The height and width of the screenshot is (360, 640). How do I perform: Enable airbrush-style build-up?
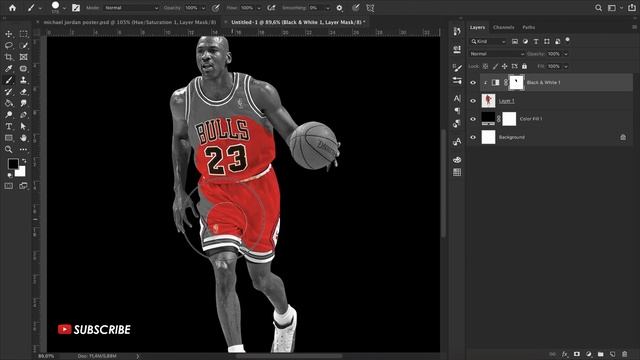[x=271, y=8]
